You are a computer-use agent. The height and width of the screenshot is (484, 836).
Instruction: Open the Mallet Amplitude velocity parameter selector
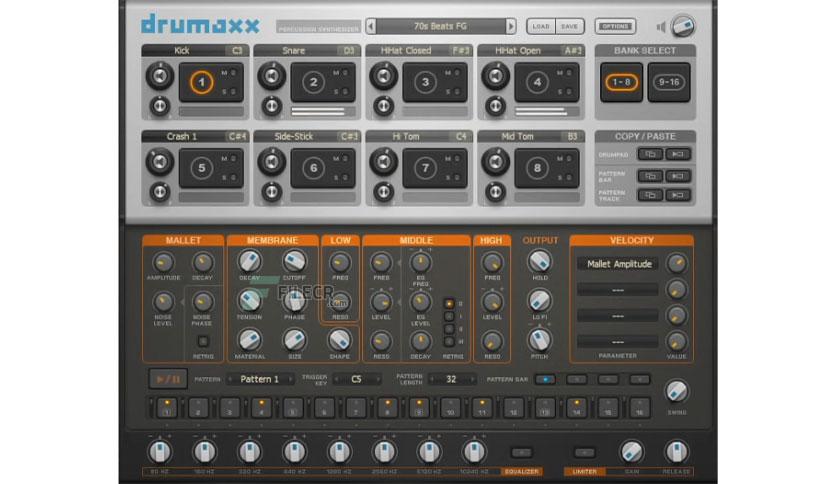point(618,264)
